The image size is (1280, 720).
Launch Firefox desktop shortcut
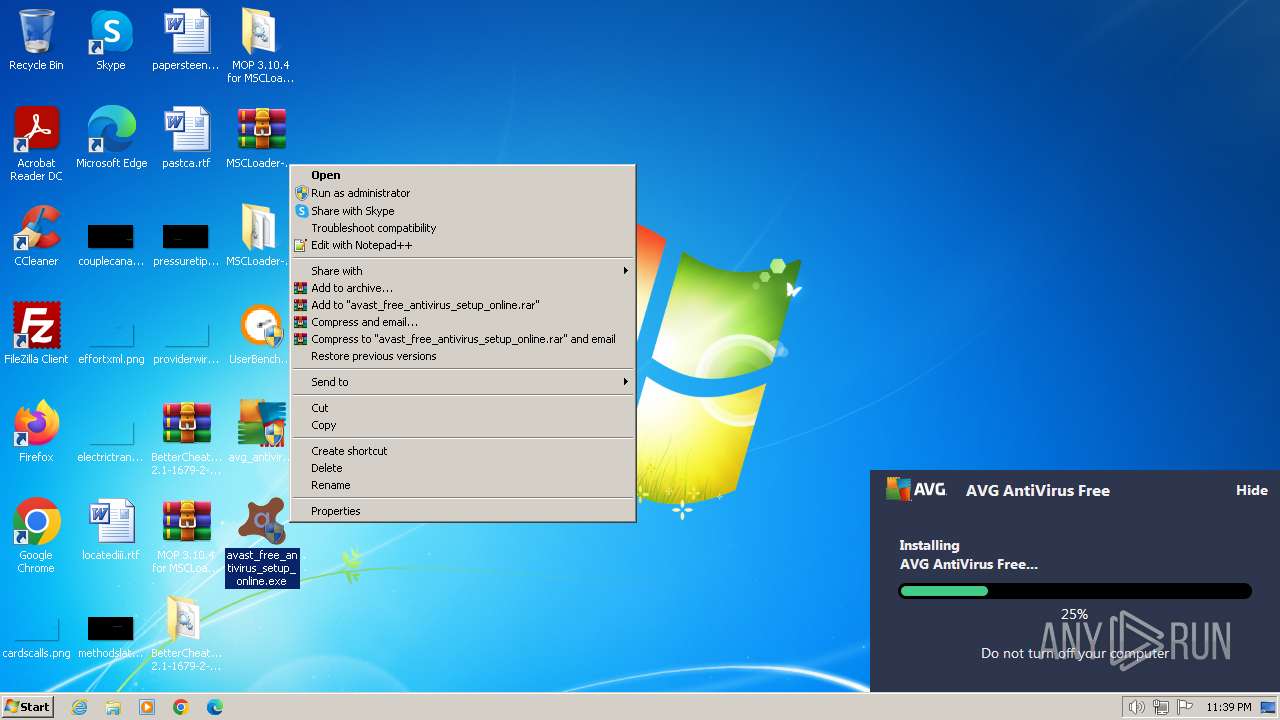36,432
